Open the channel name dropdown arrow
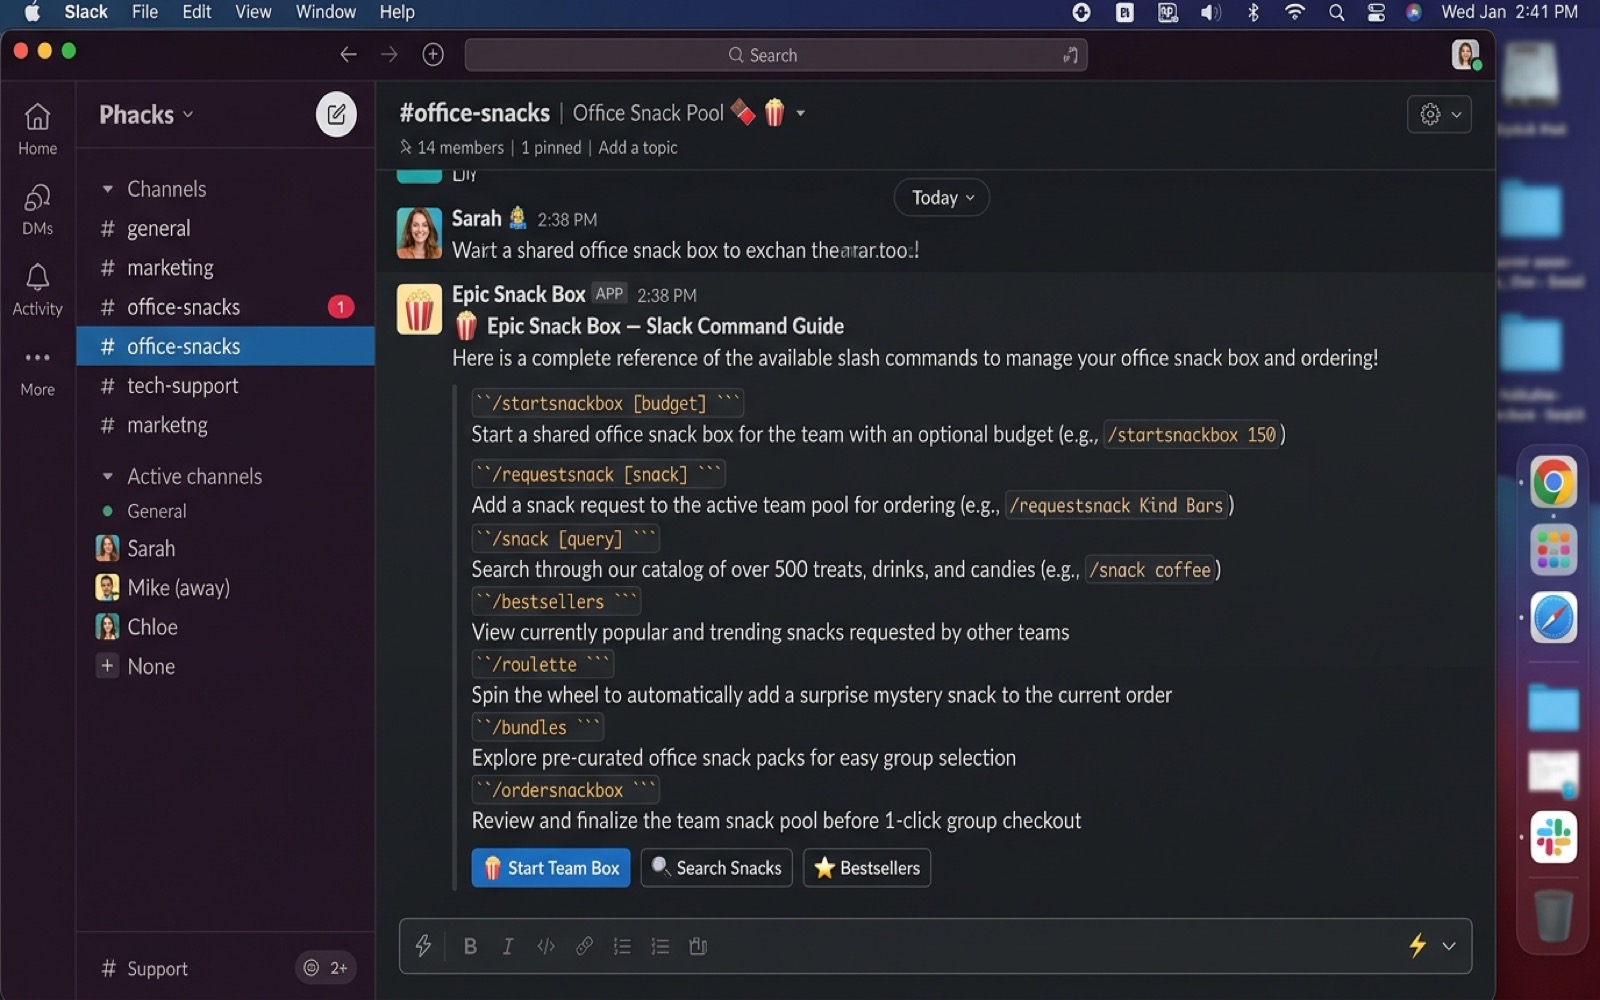 pyautogui.click(x=800, y=113)
